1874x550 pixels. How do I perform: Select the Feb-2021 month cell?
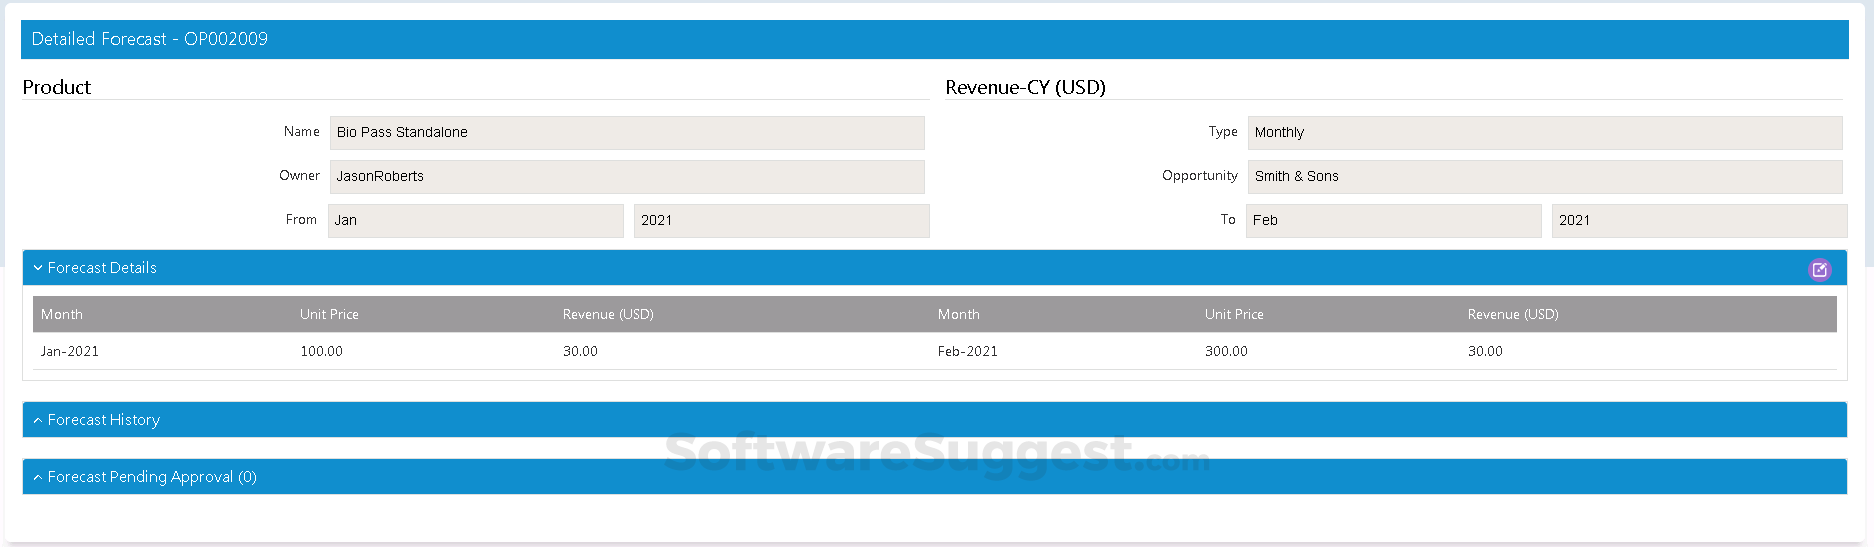point(967,351)
